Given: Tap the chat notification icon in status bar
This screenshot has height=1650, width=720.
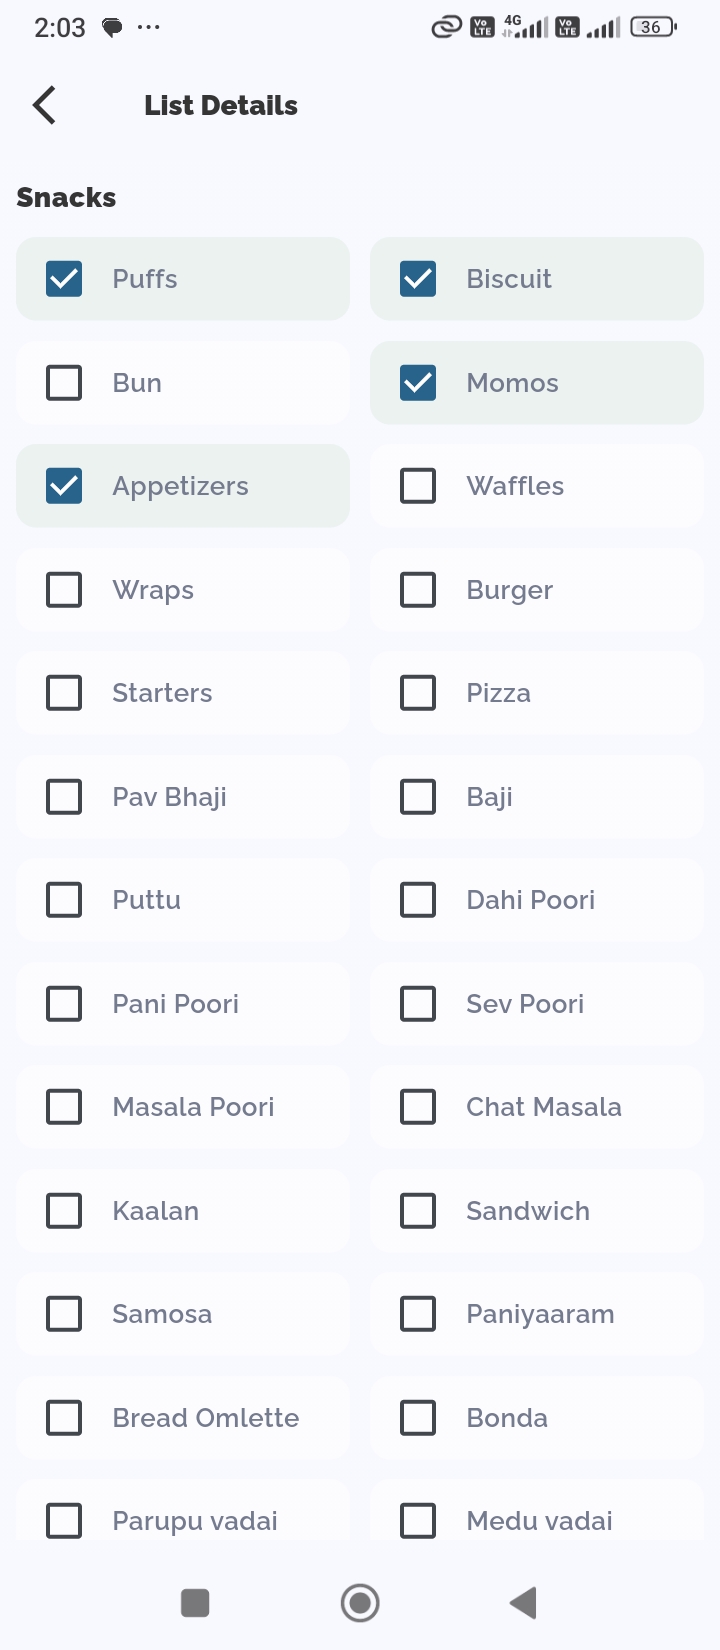Looking at the screenshot, I should point(112,28).
